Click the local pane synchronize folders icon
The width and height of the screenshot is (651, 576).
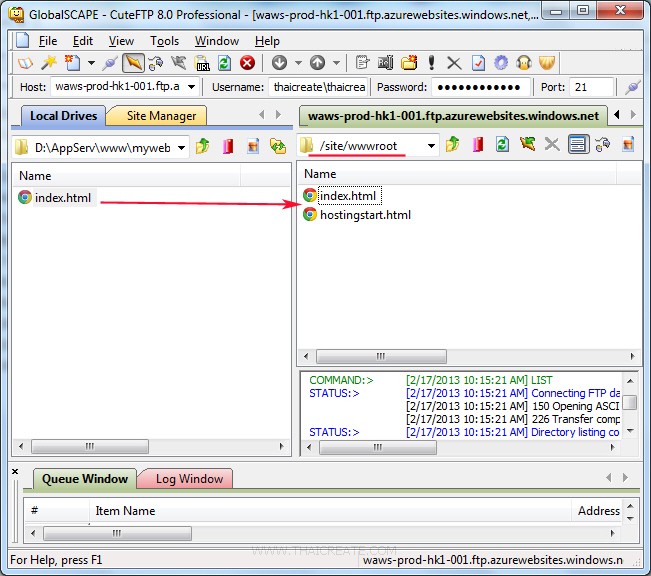pyautogui.click(x=278, y=146)
